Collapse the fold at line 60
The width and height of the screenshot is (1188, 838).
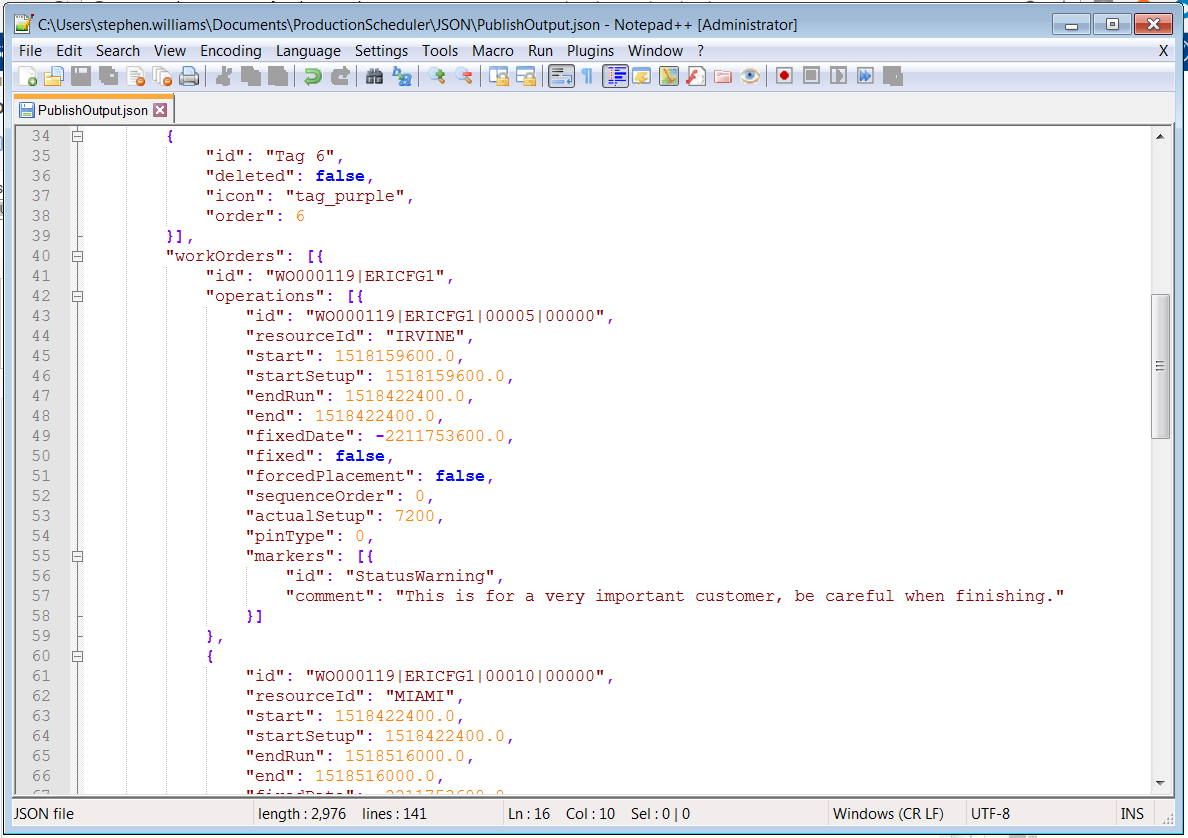coord(77,656)
